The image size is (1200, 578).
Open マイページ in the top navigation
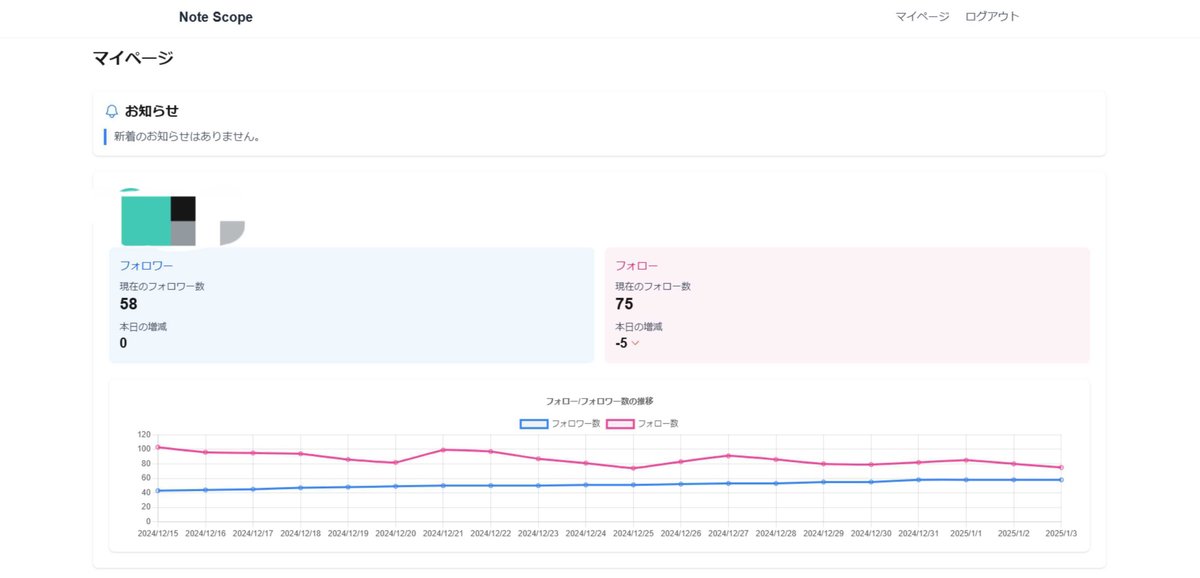point(922,17)
